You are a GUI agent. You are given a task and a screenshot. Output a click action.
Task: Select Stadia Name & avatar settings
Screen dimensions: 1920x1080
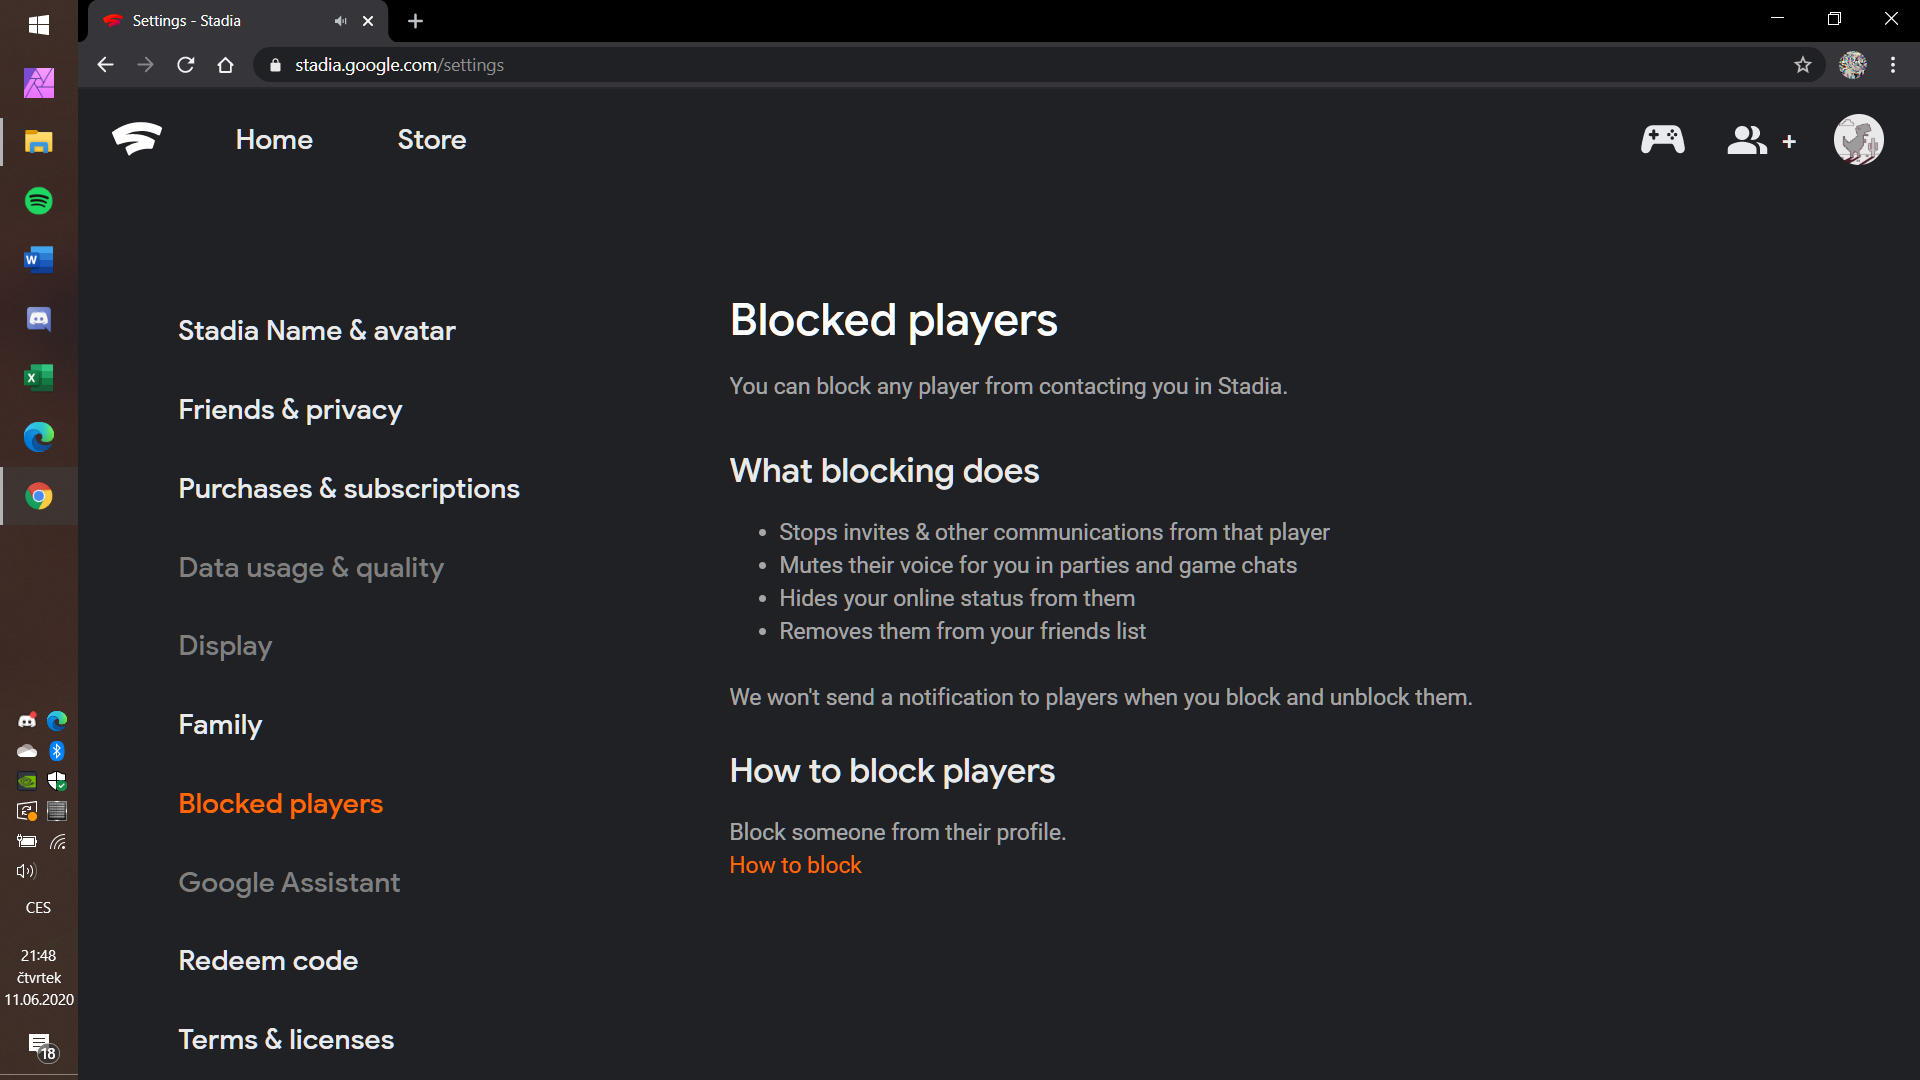tap(316, 331)
